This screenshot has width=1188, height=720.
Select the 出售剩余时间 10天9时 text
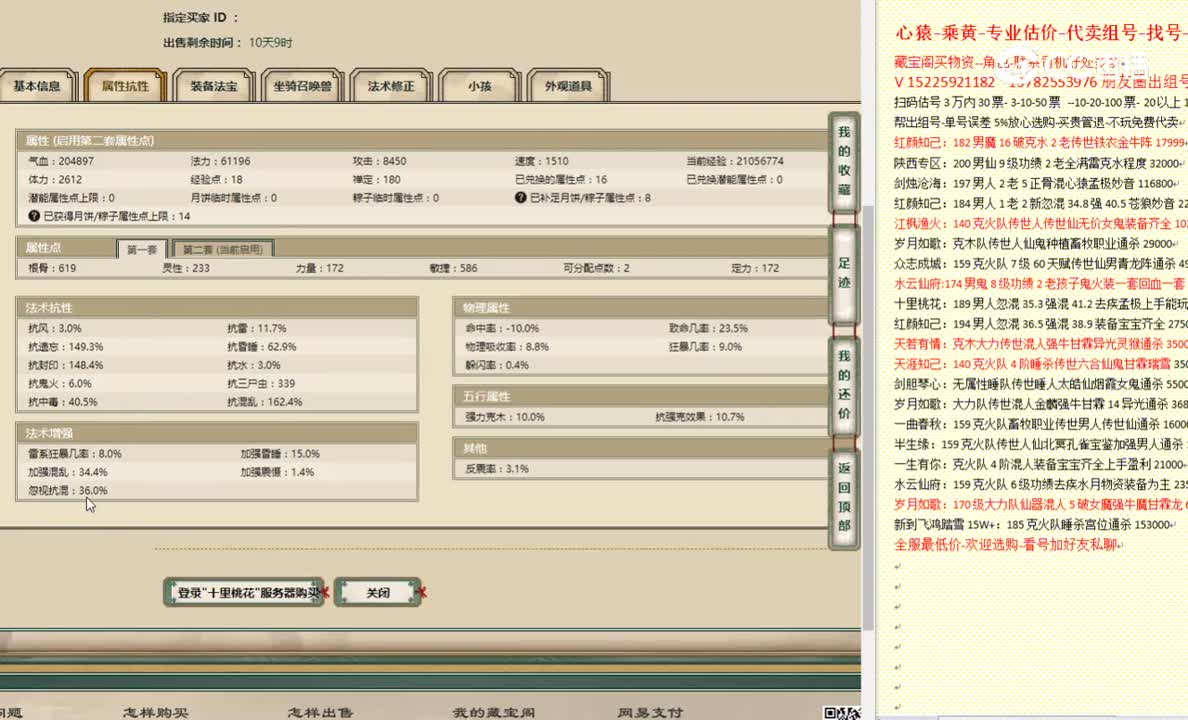[228, 43]
